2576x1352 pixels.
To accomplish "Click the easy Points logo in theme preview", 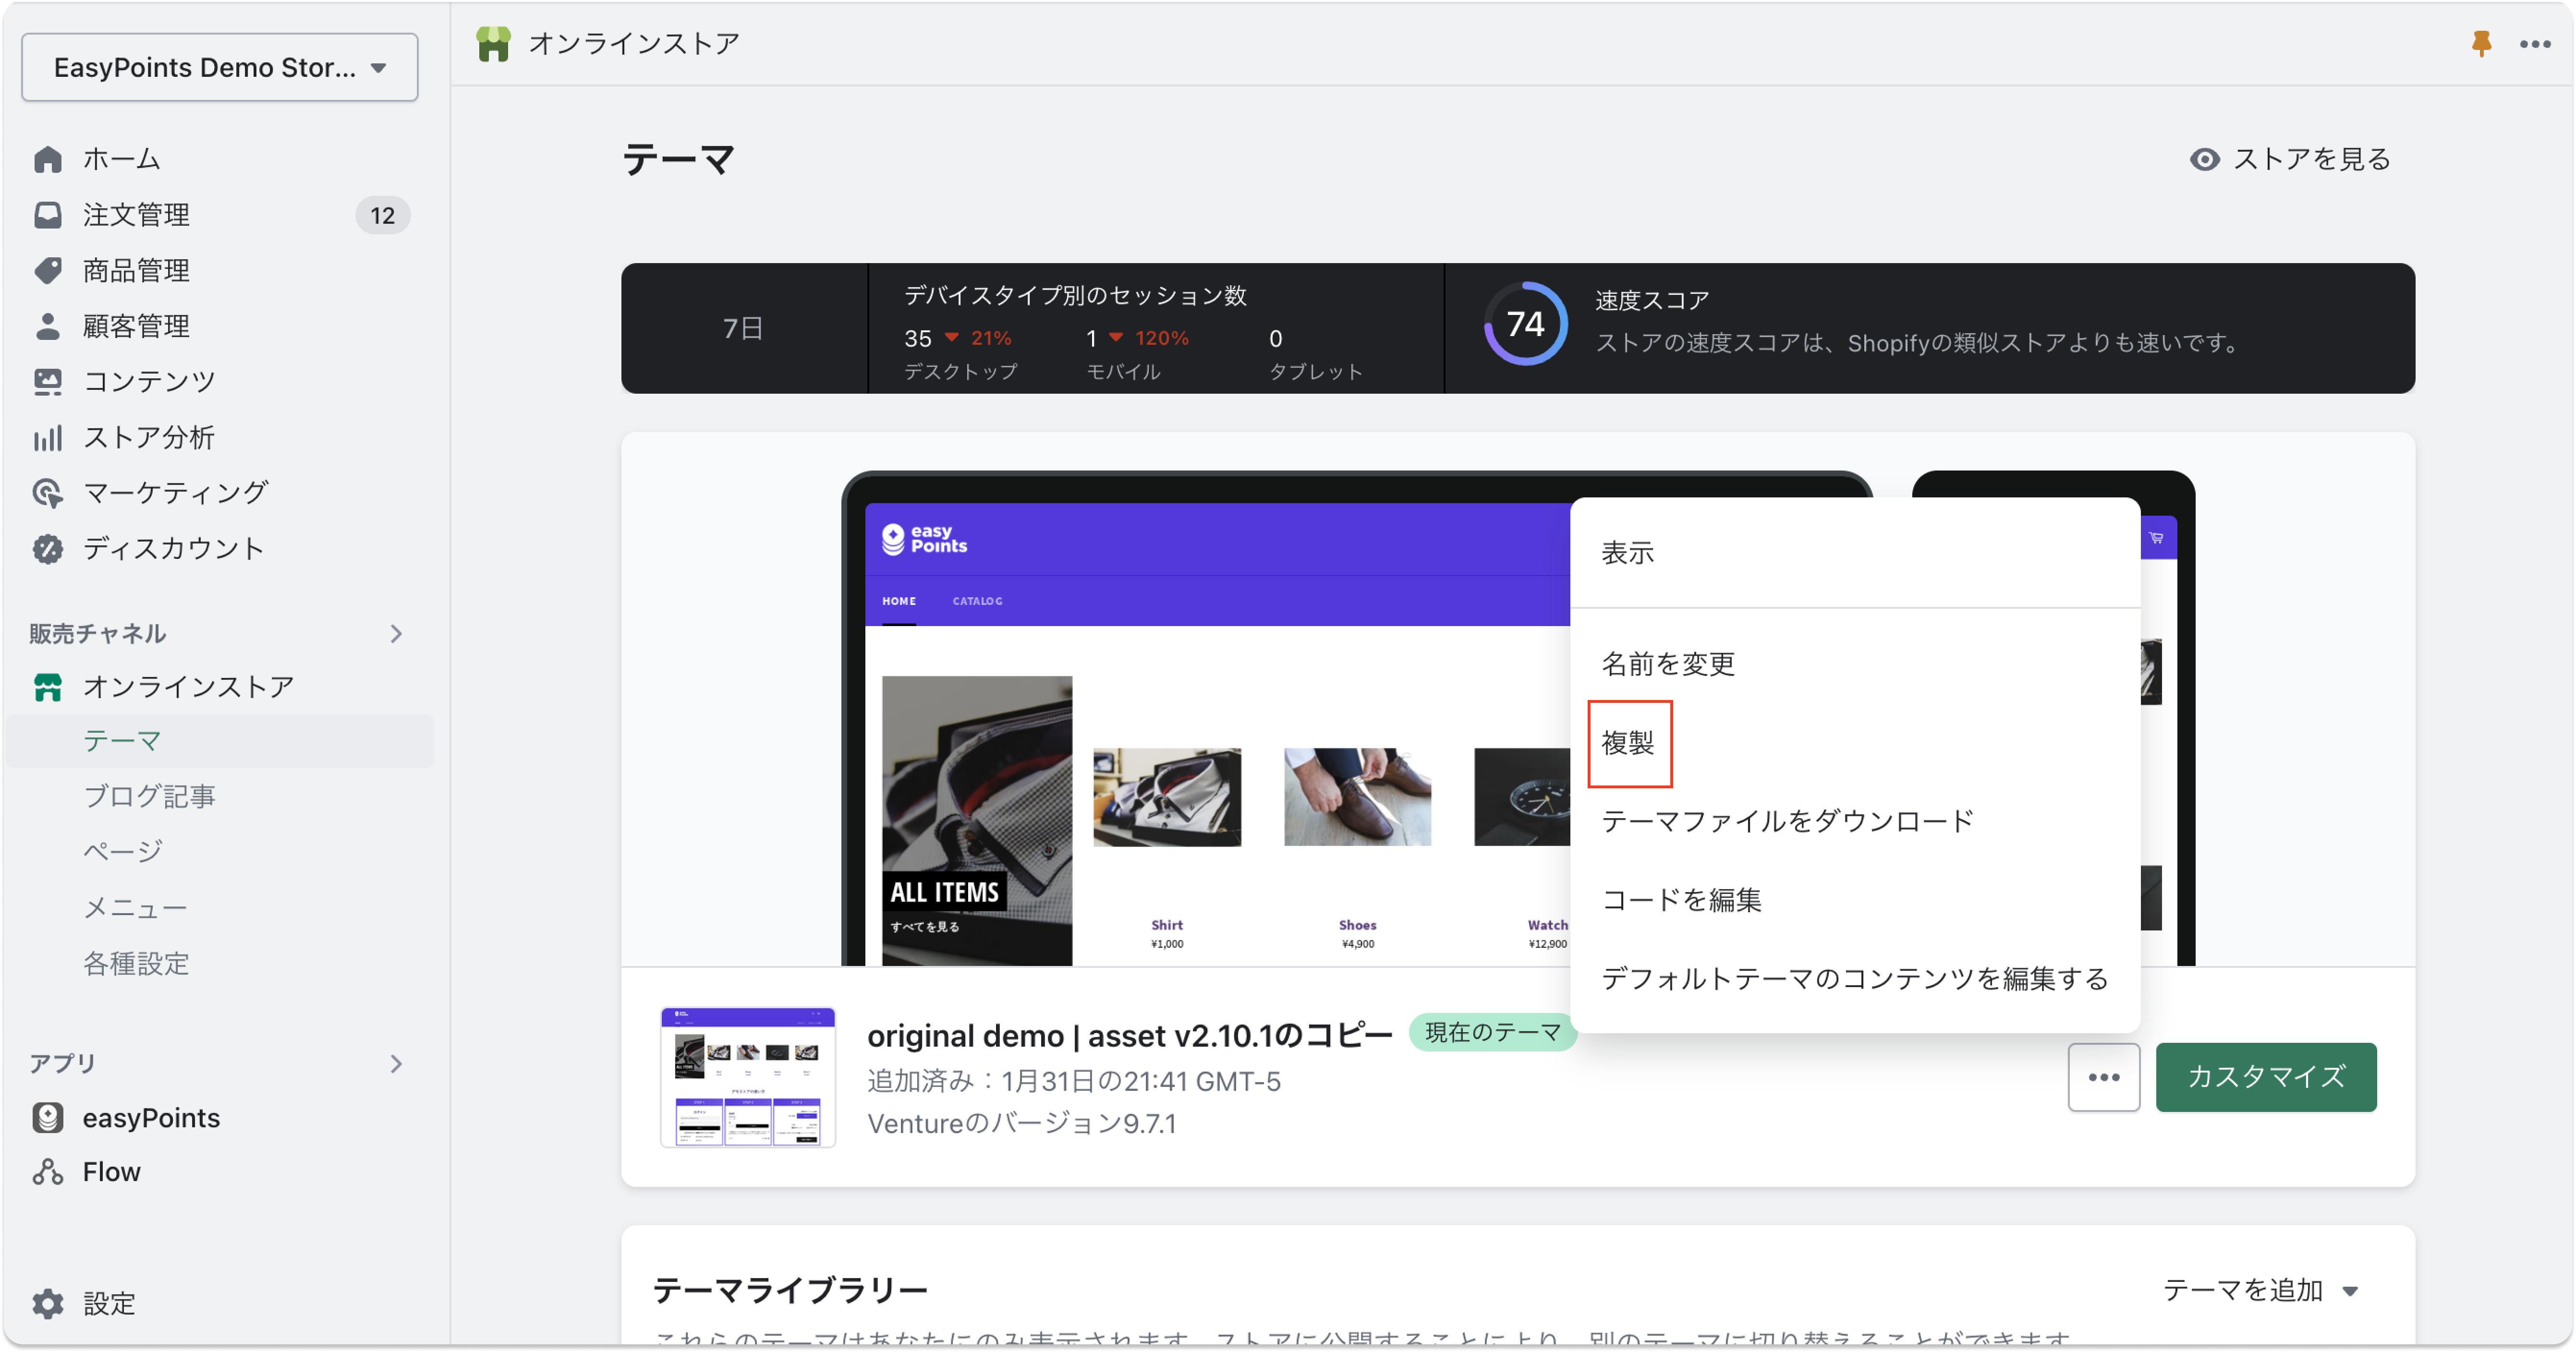I will click(x=924, y=539).
